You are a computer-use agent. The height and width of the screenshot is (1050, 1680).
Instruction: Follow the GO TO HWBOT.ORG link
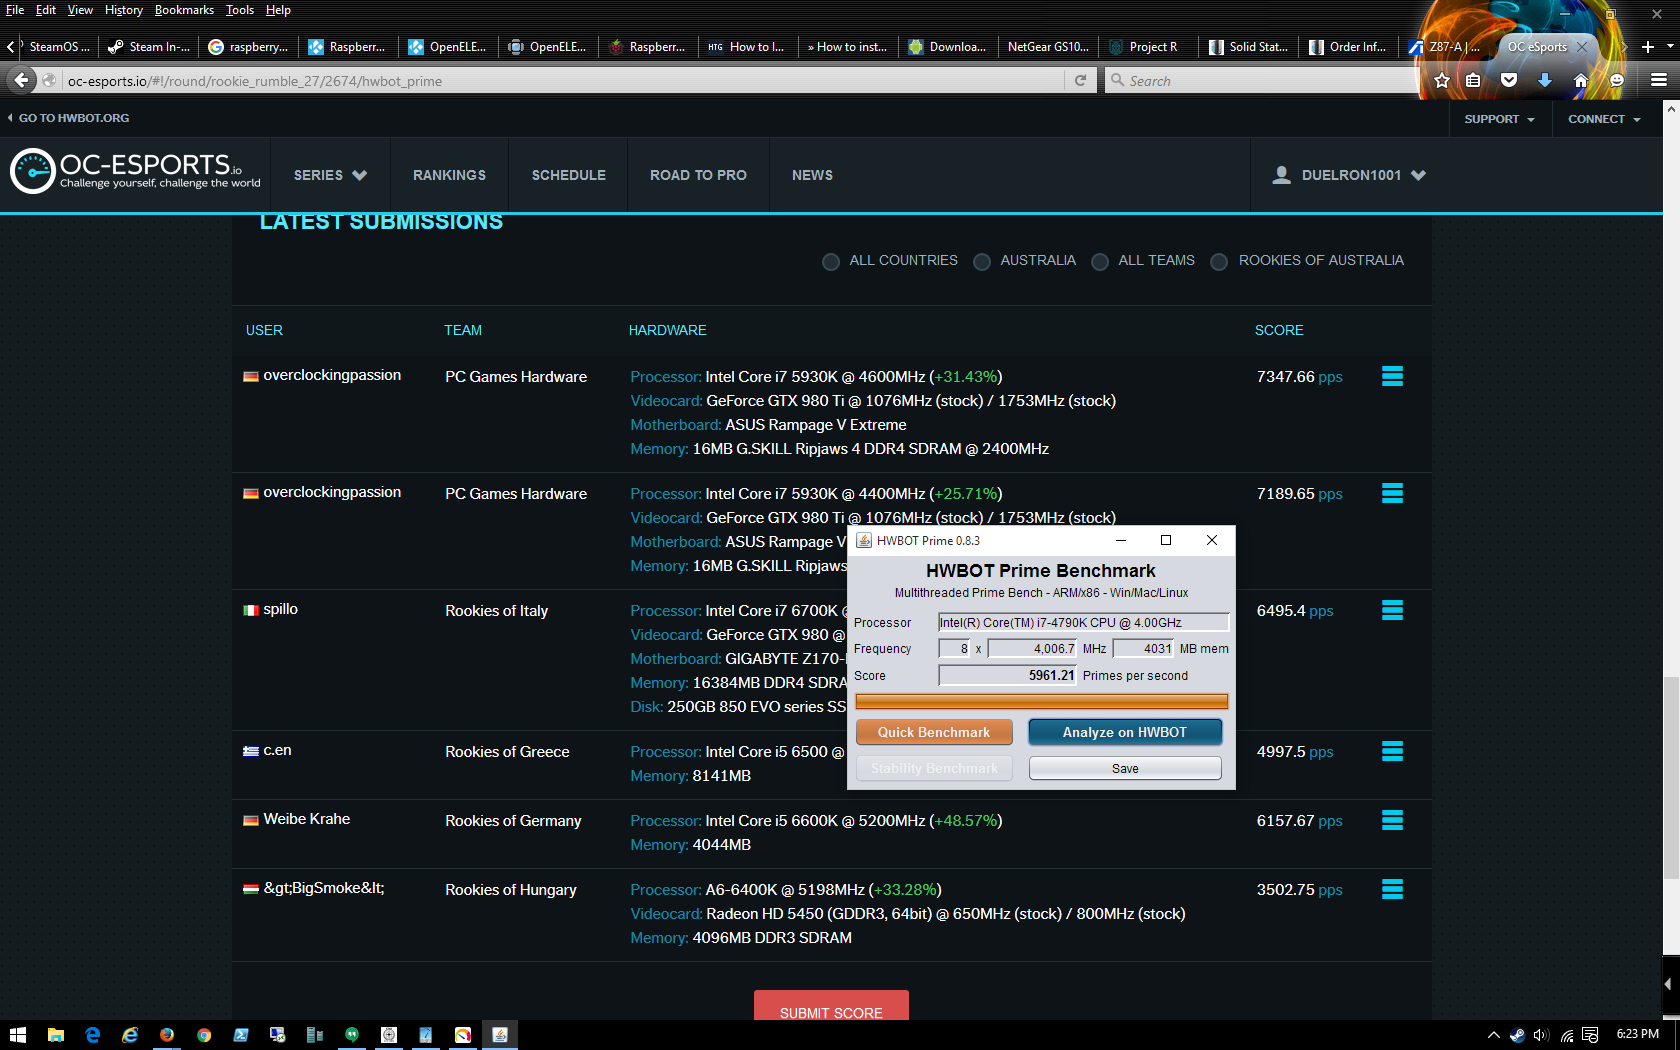coord(68,118)
